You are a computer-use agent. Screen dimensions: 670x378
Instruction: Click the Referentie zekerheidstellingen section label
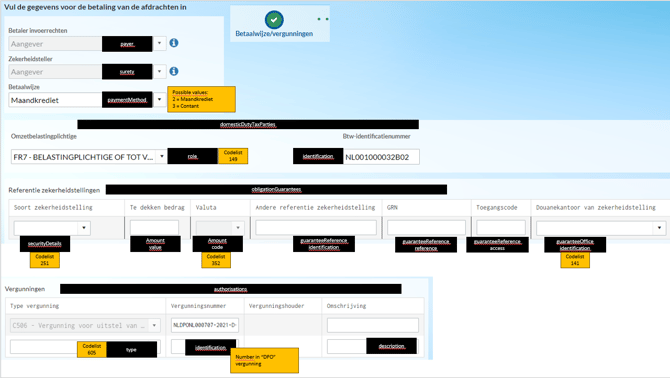54,190
